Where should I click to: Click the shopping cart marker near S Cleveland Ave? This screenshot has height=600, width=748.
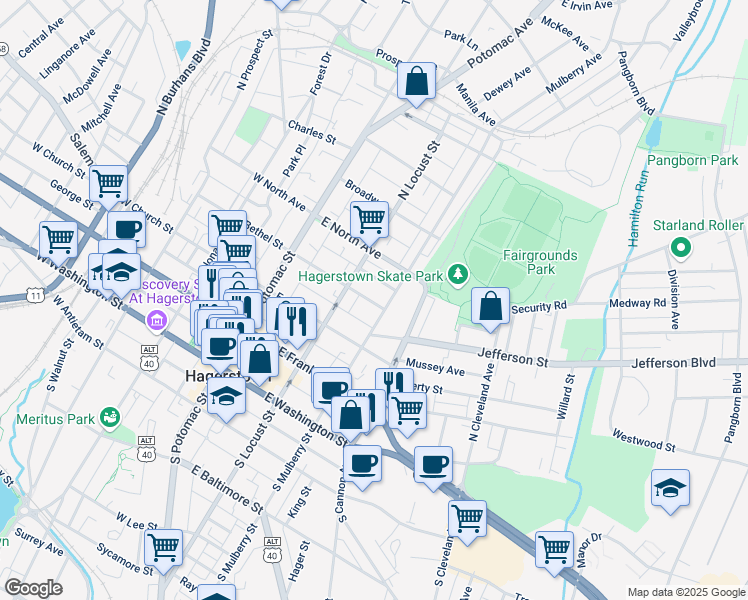pyautogui.click(x=467, y=520)
